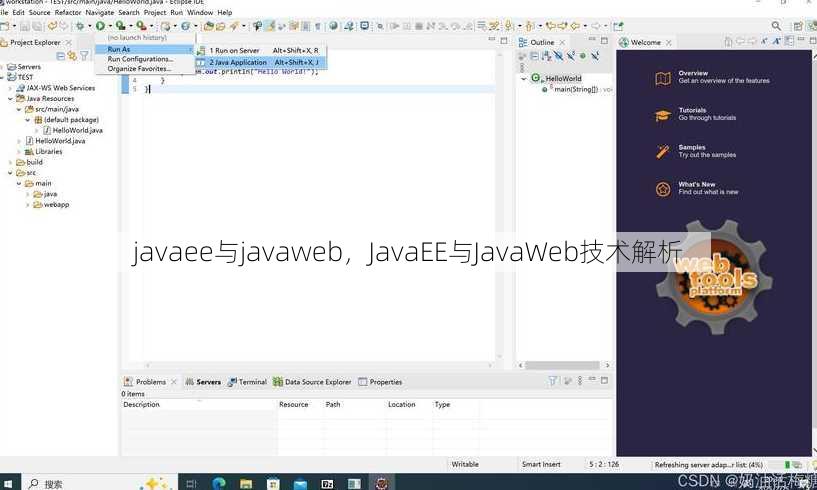The width and height of the screenshot is (817, 490).
Task: Click the Back navigation arrow in toolbar
Action: [x=575, y=26]
